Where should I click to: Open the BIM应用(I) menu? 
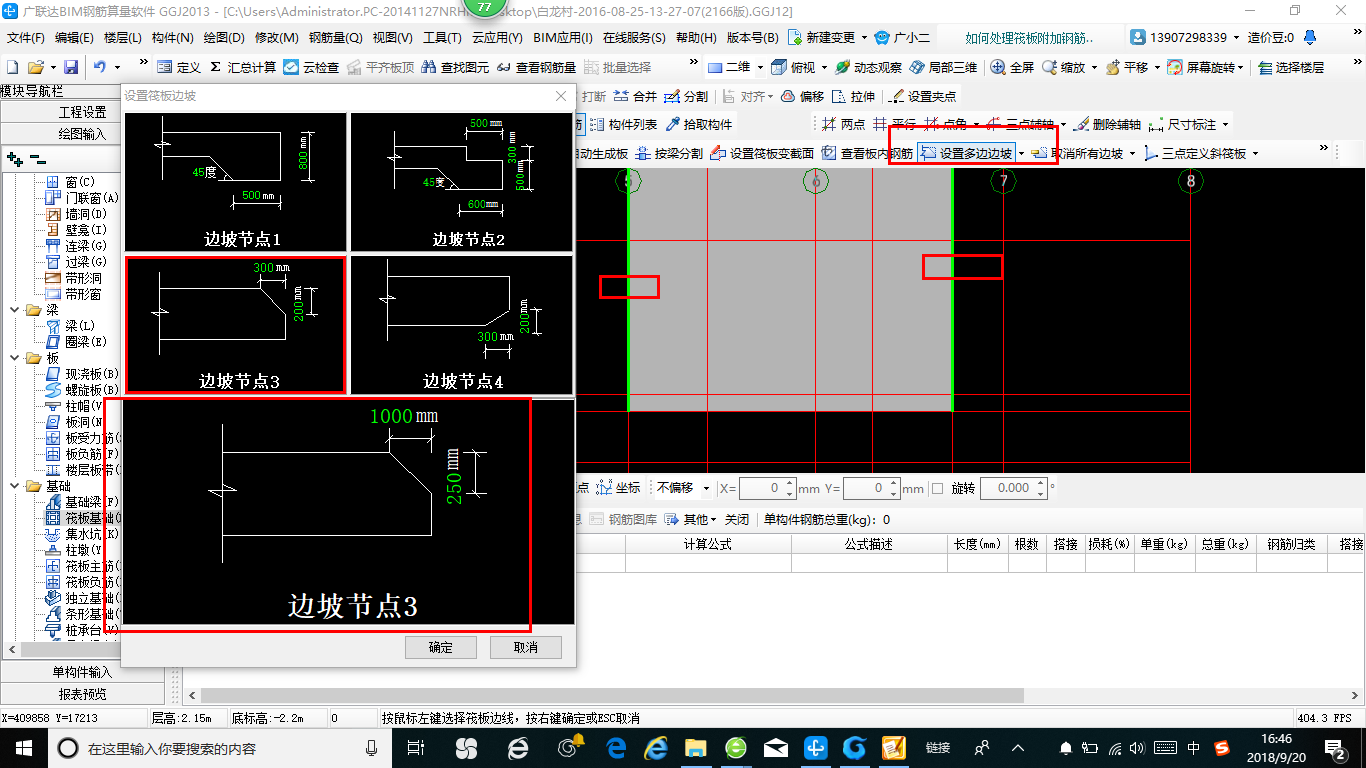[x=563, y=38]
